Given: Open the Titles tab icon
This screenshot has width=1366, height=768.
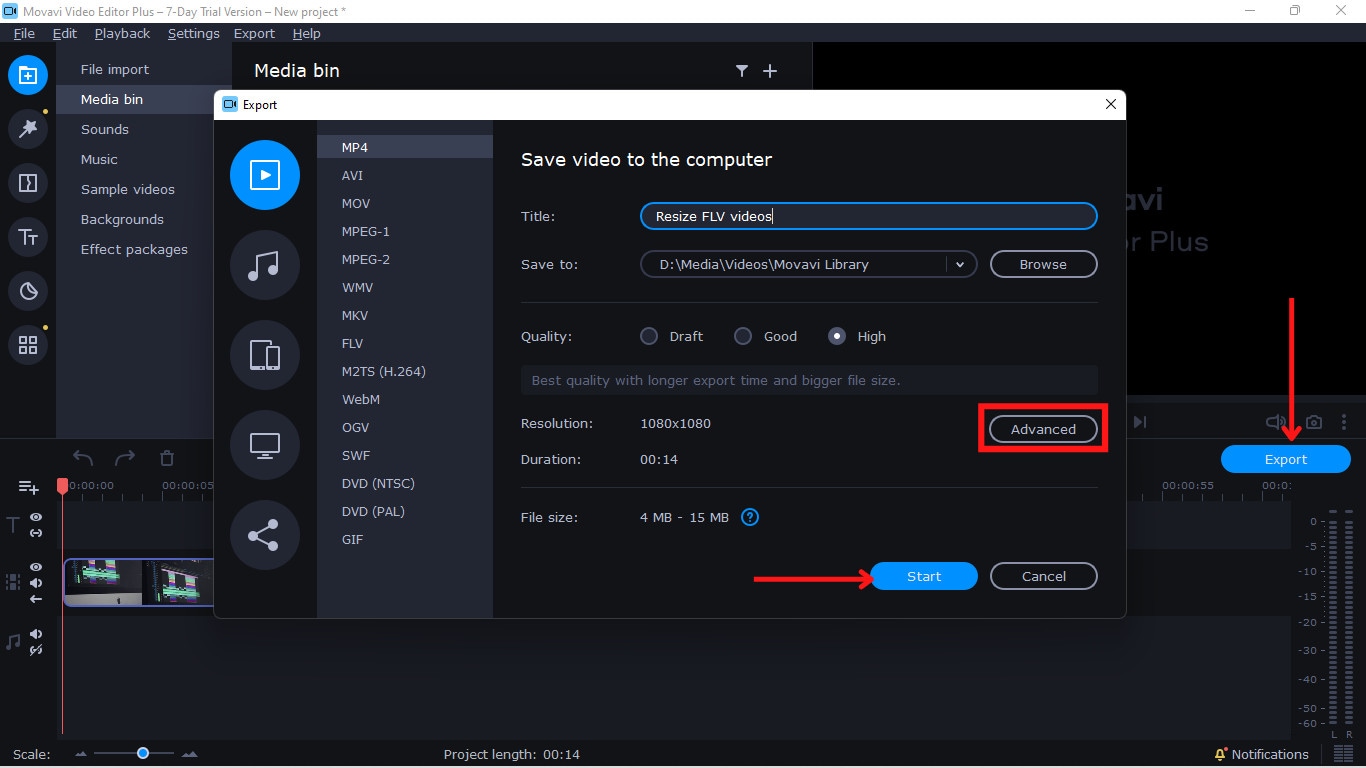Looking at the screenshot, I should [28, 237].
